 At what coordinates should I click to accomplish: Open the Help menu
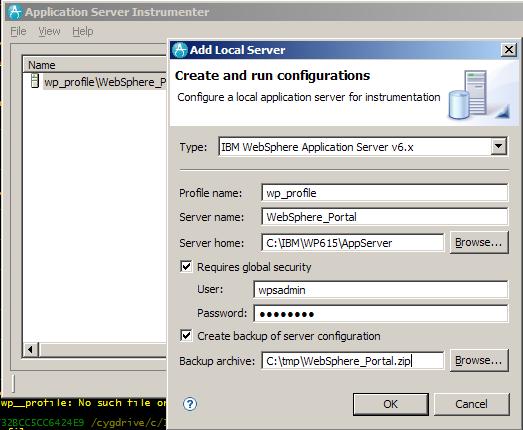[x=83, y=31]
